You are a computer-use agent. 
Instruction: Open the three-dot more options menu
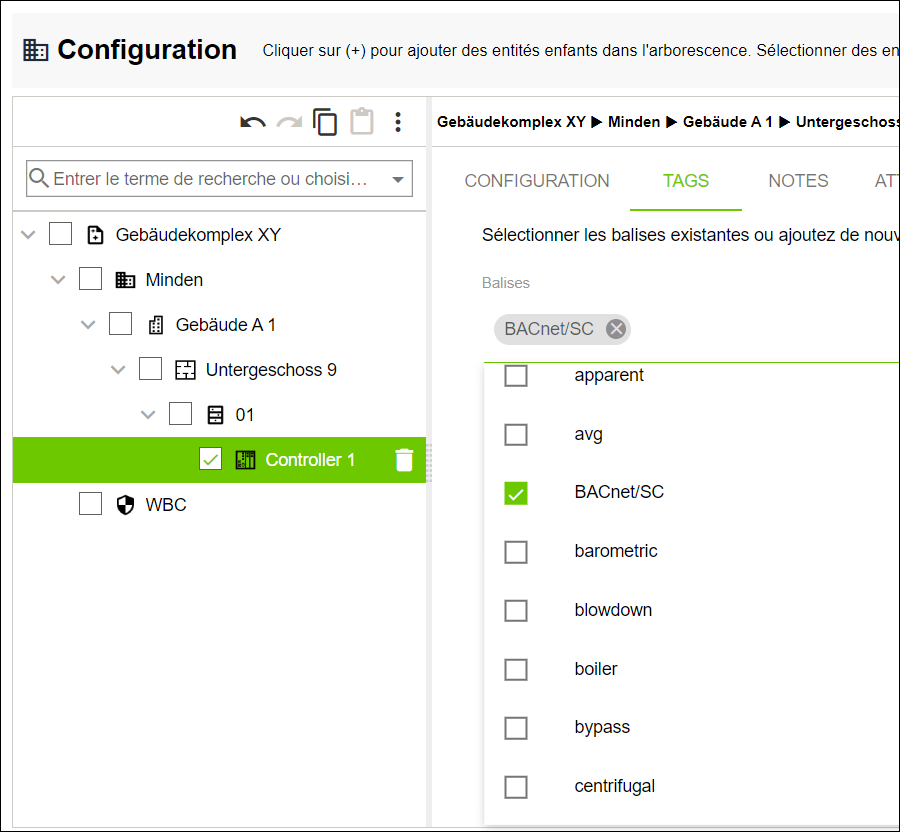tap(398, 122)
